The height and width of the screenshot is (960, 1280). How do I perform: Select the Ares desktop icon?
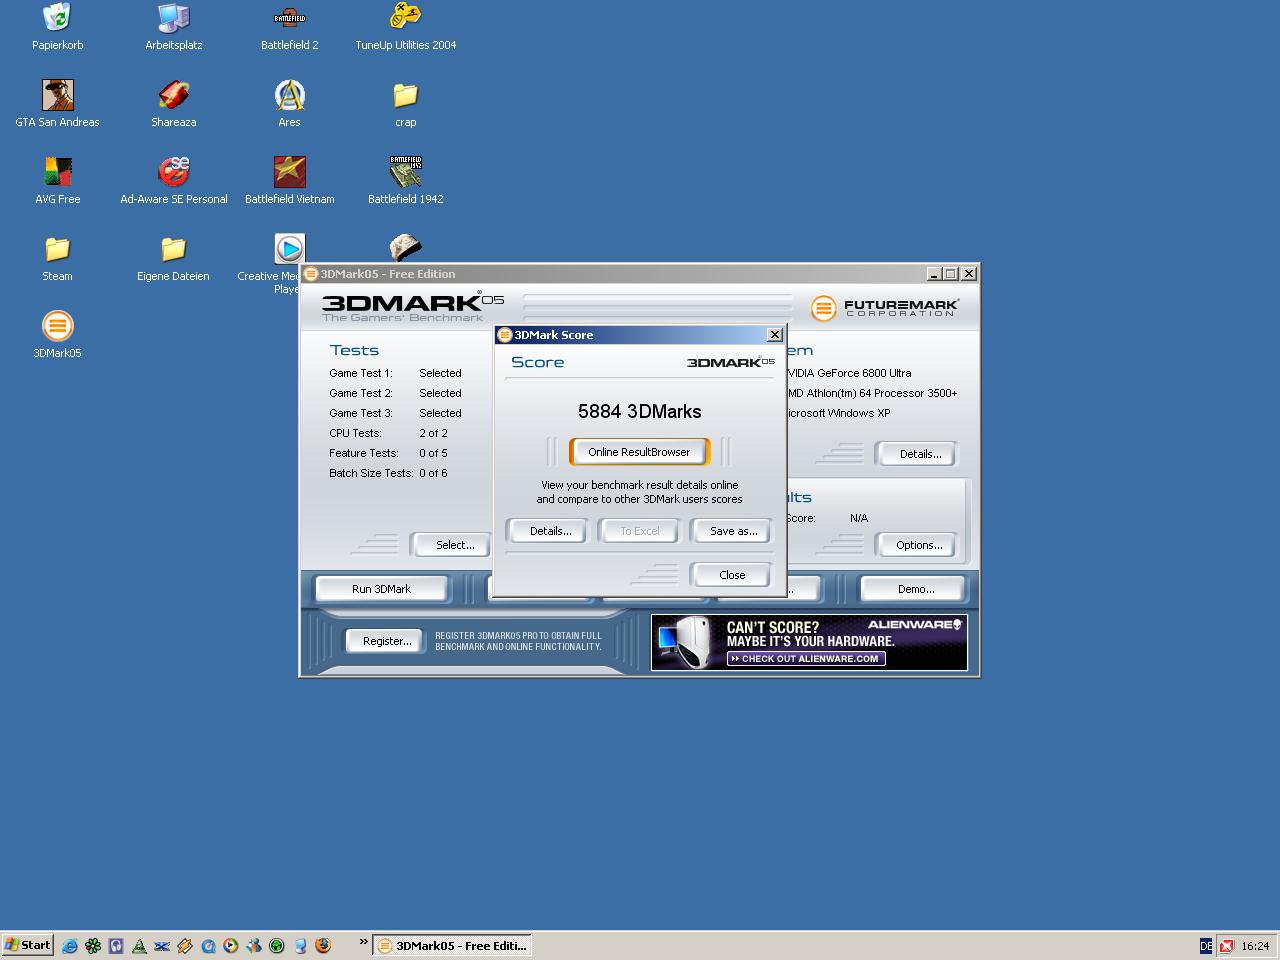(x=289, y=104)
